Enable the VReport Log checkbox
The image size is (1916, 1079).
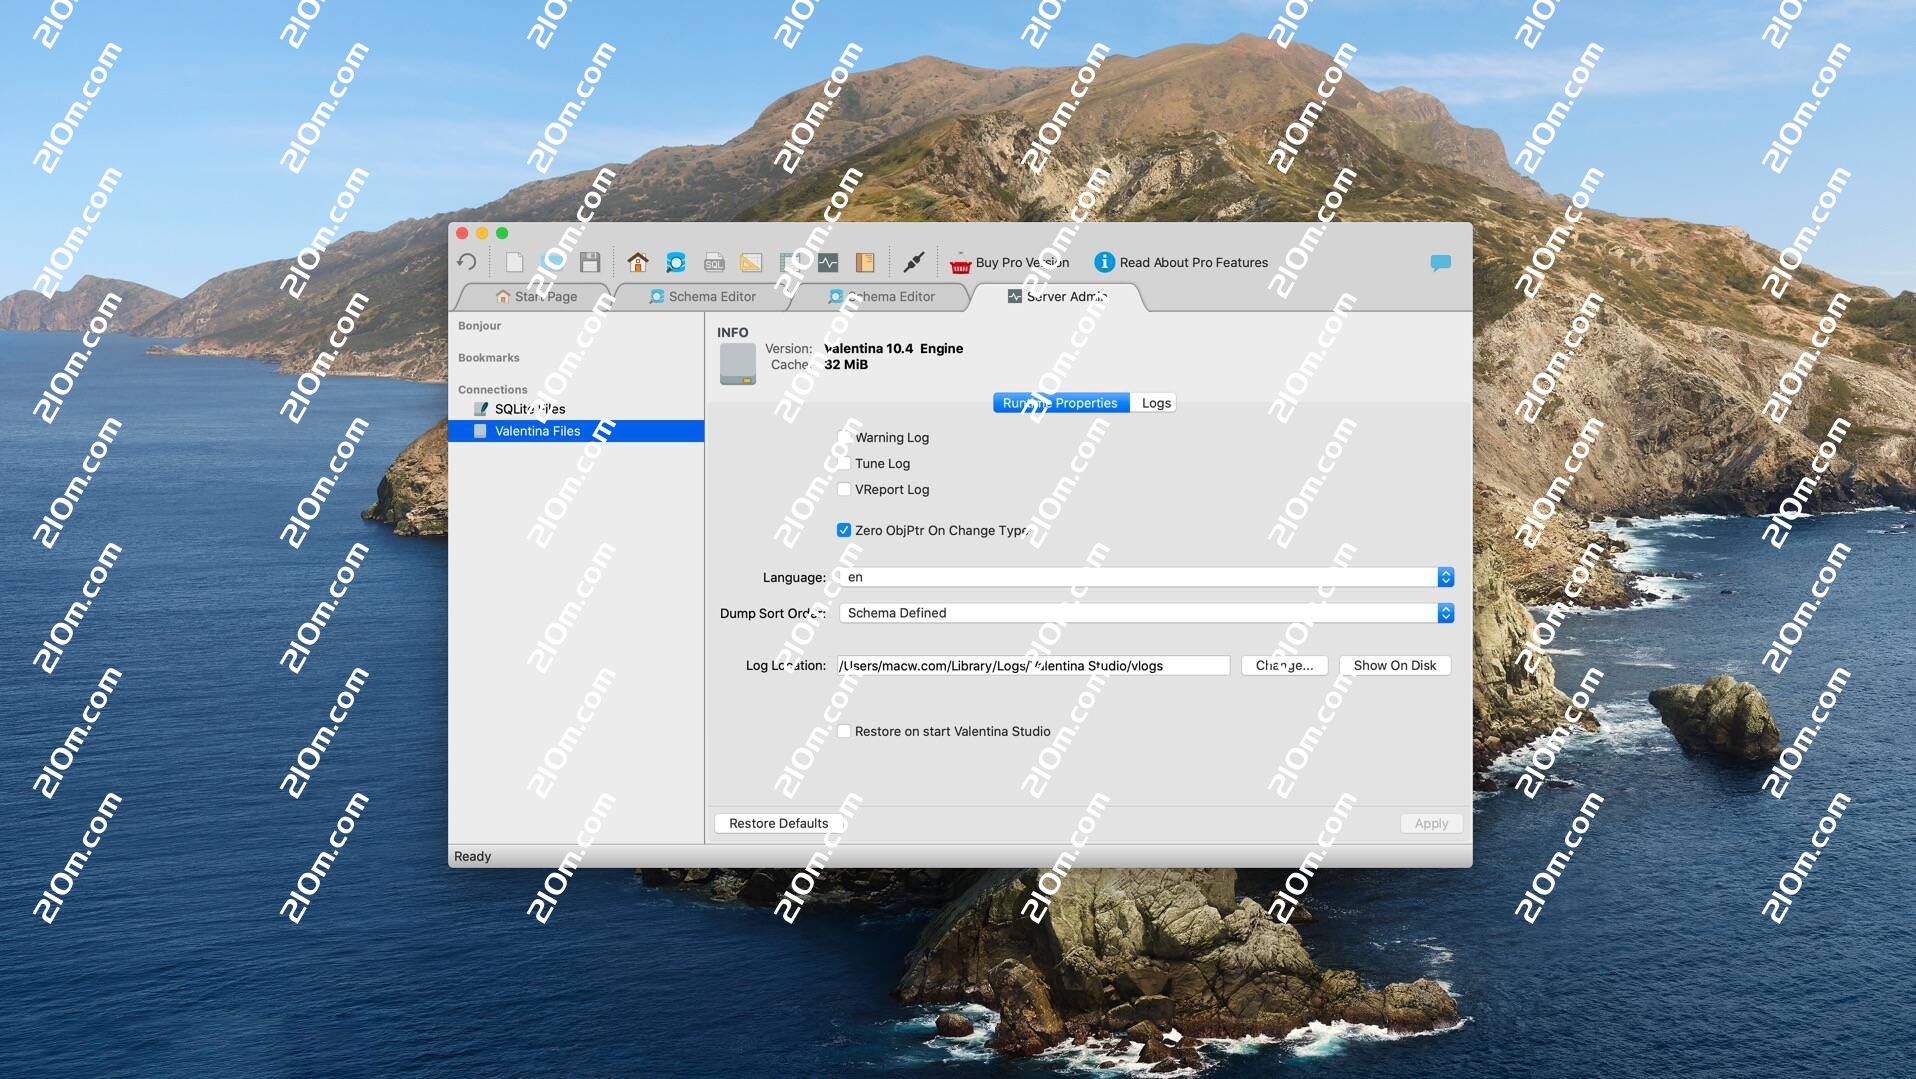click(x=844, y=489)
